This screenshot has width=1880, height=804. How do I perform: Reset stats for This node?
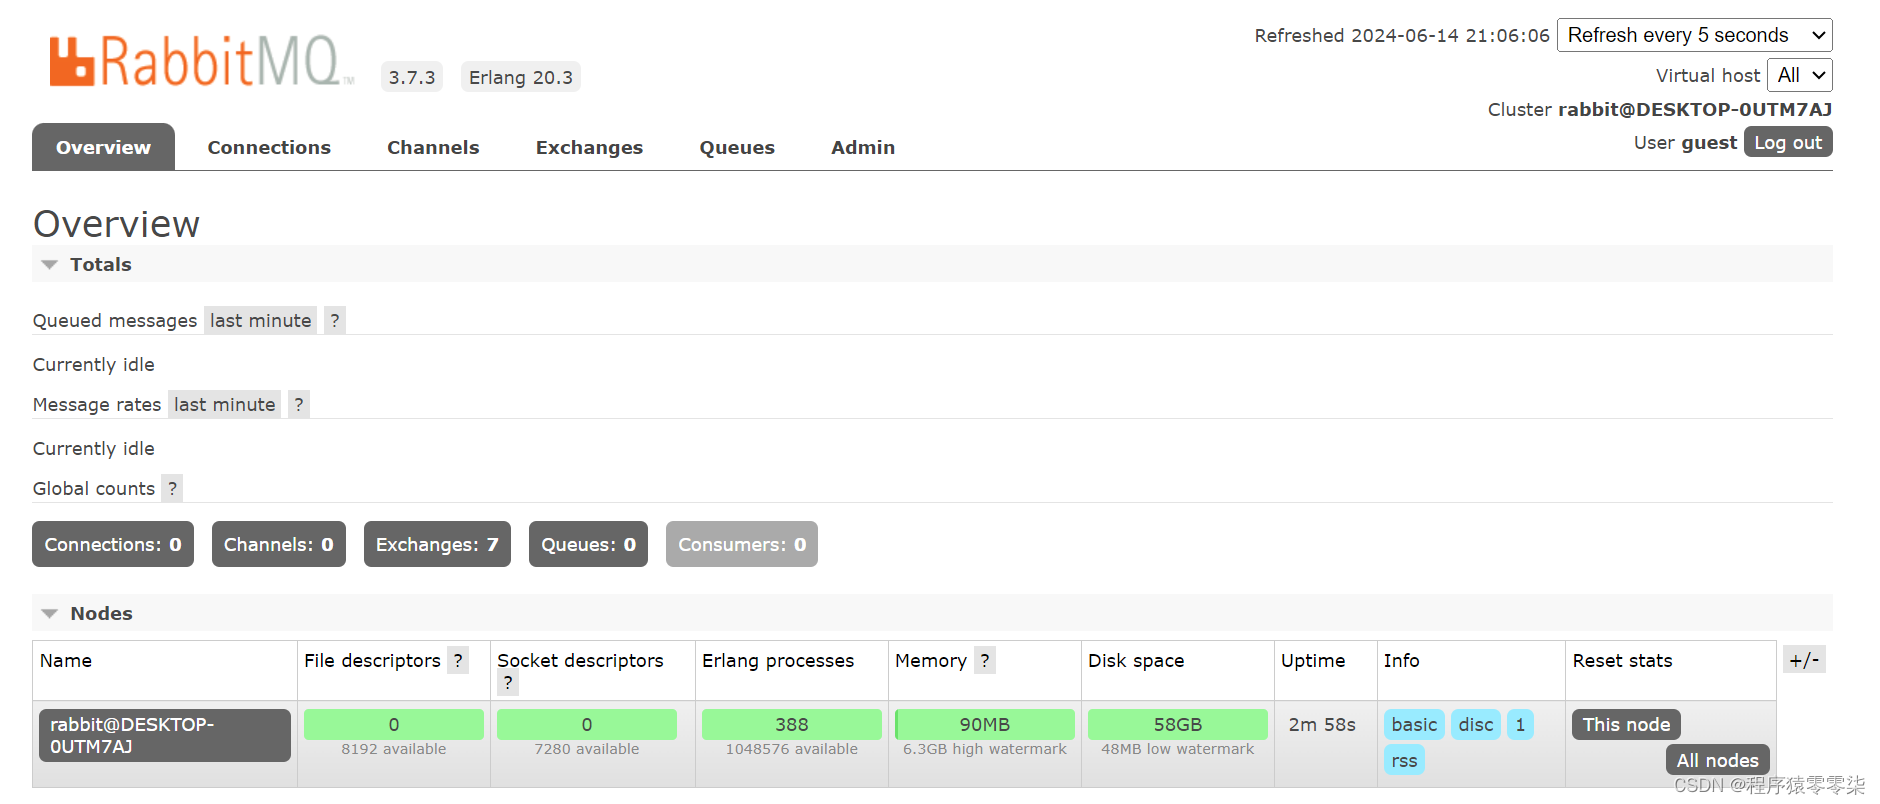pos(1626,724)
